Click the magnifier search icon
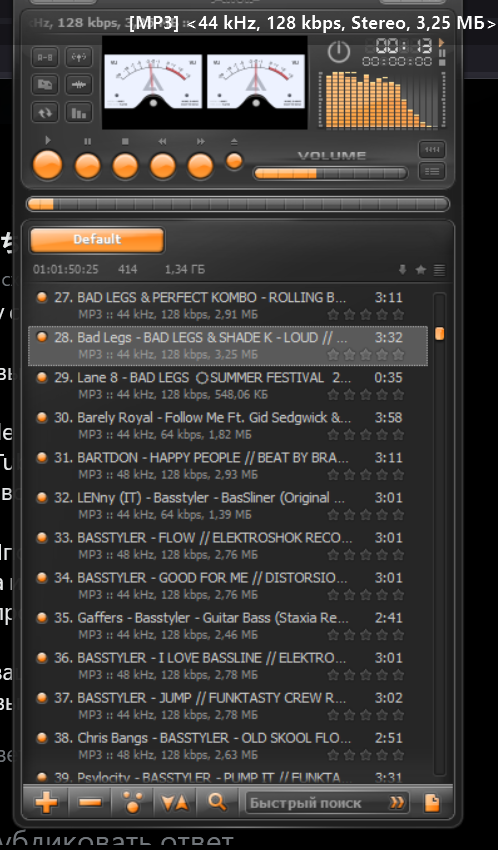498x850 pixels. tap(217, 803)
